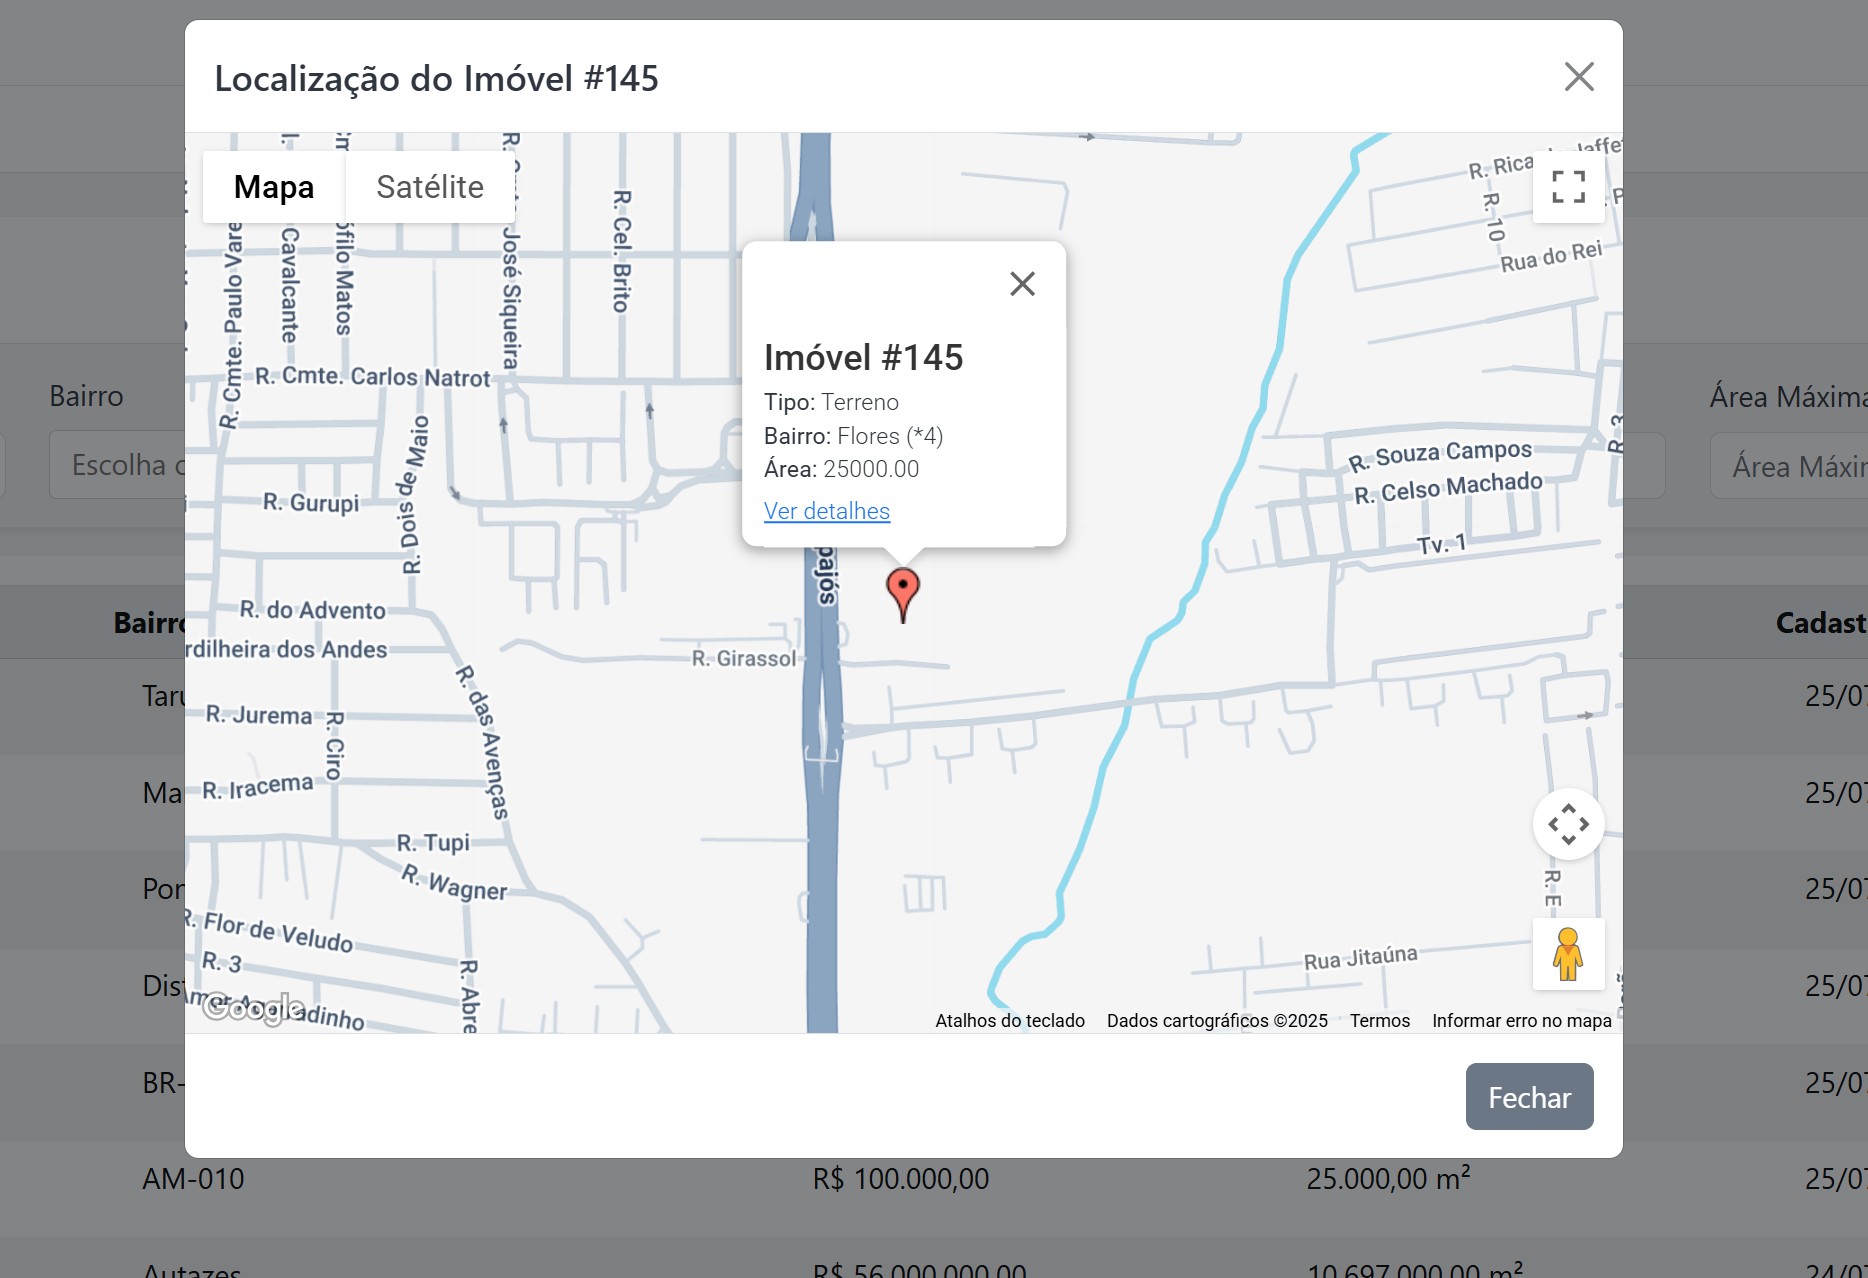Click the R. Flor de Veludo street label
The height and width of the screenshot is (1278, 1868).
(270, 930)
